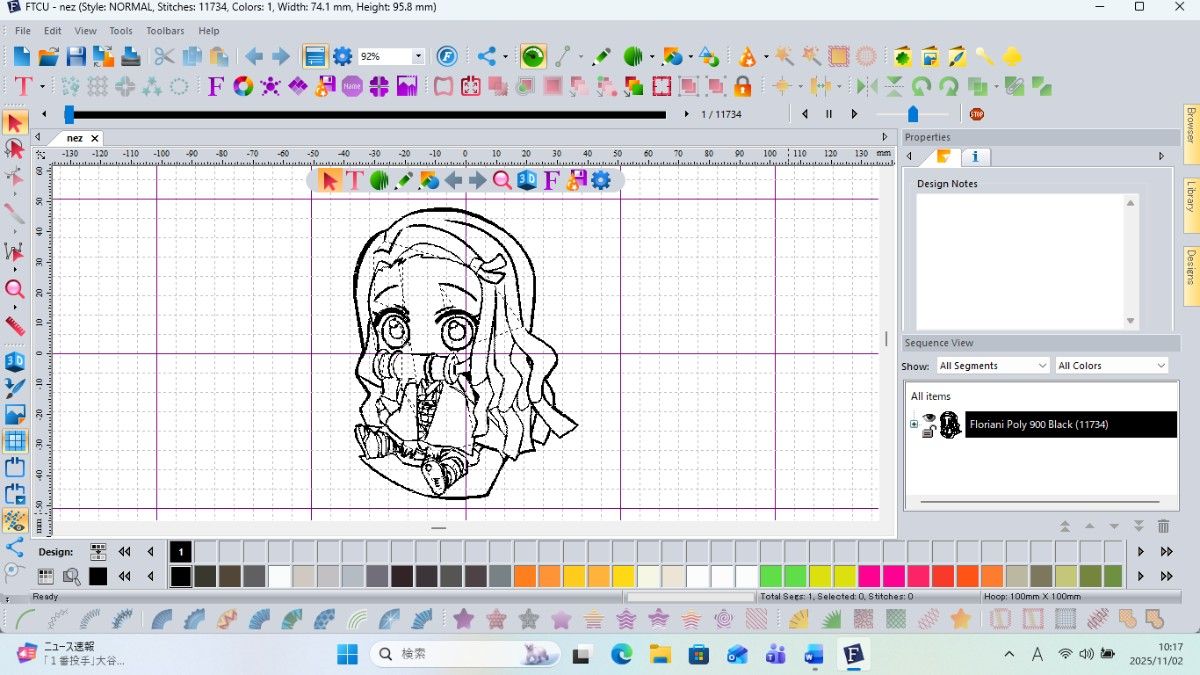
Task: Click the scissors Cut icon
Action: pyautogui.click(x=163, y=56)
